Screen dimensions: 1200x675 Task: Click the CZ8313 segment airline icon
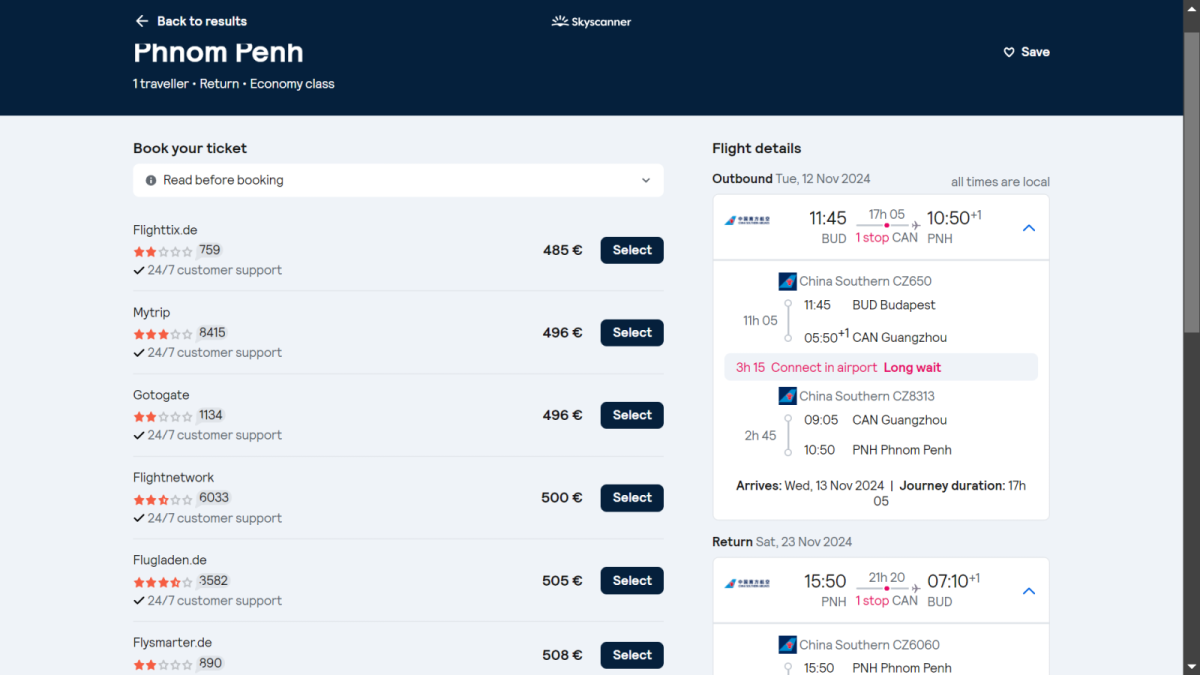coord(788,396)
